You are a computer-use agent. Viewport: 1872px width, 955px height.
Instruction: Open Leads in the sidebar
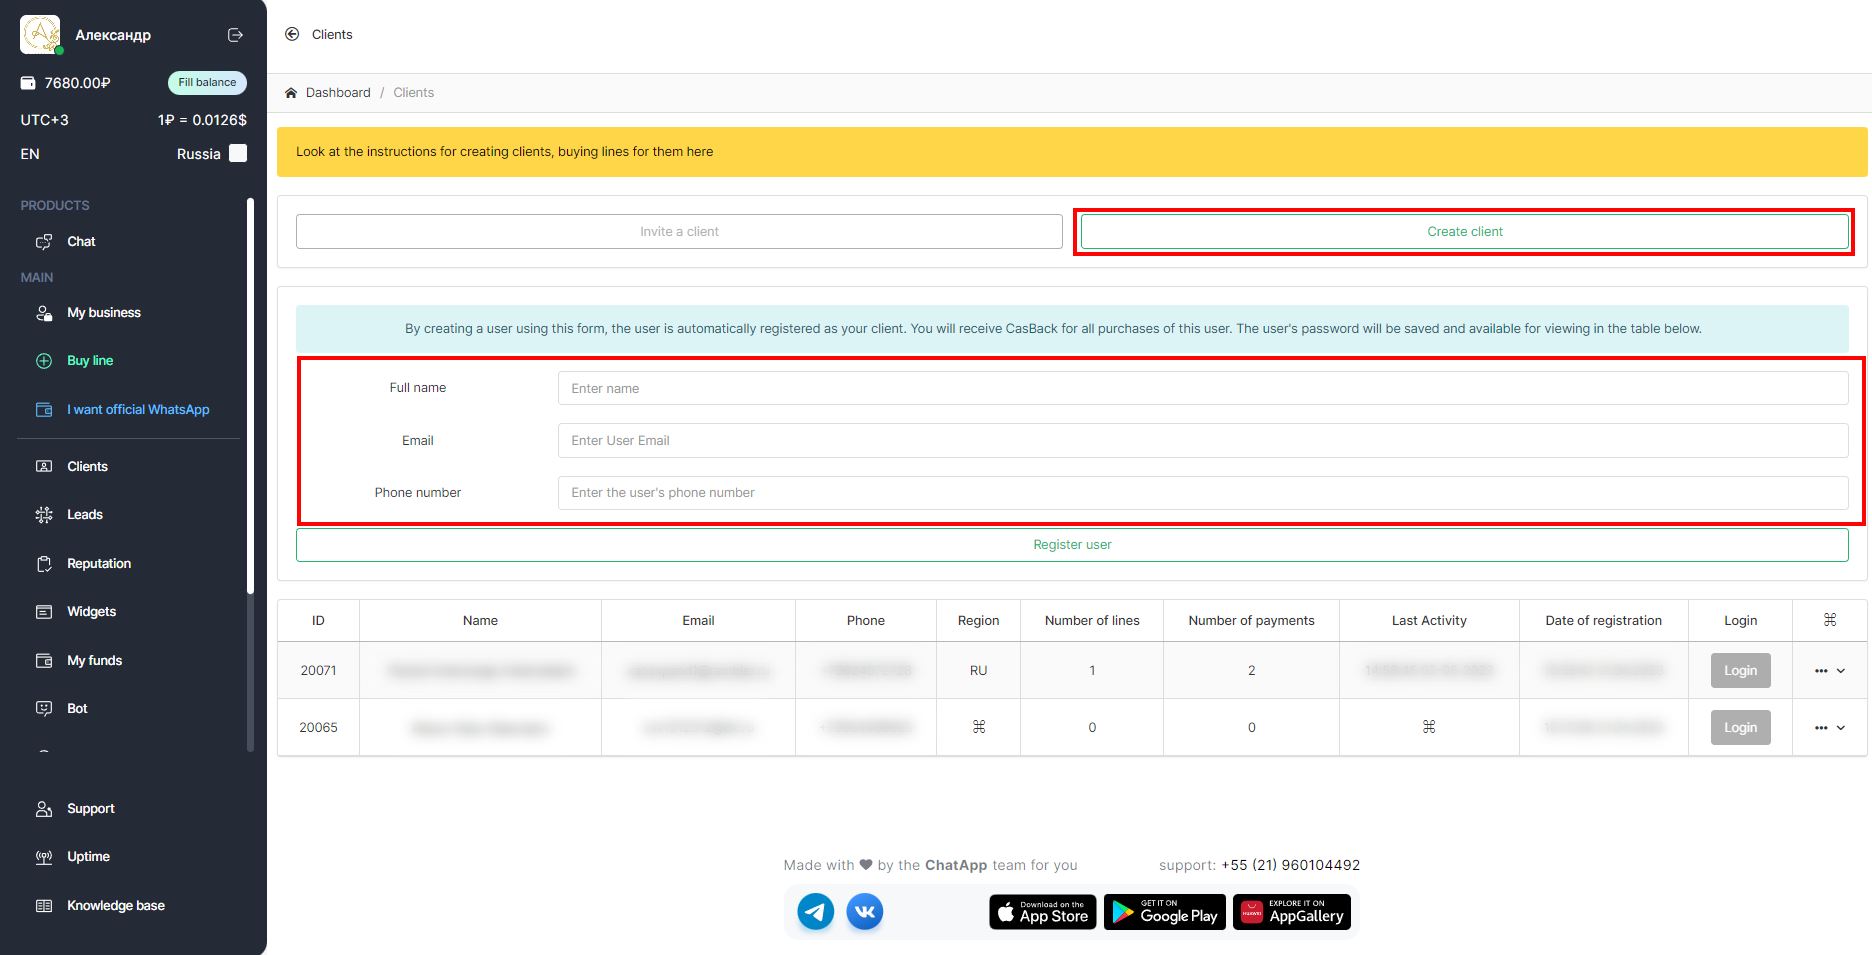(85, 515)
